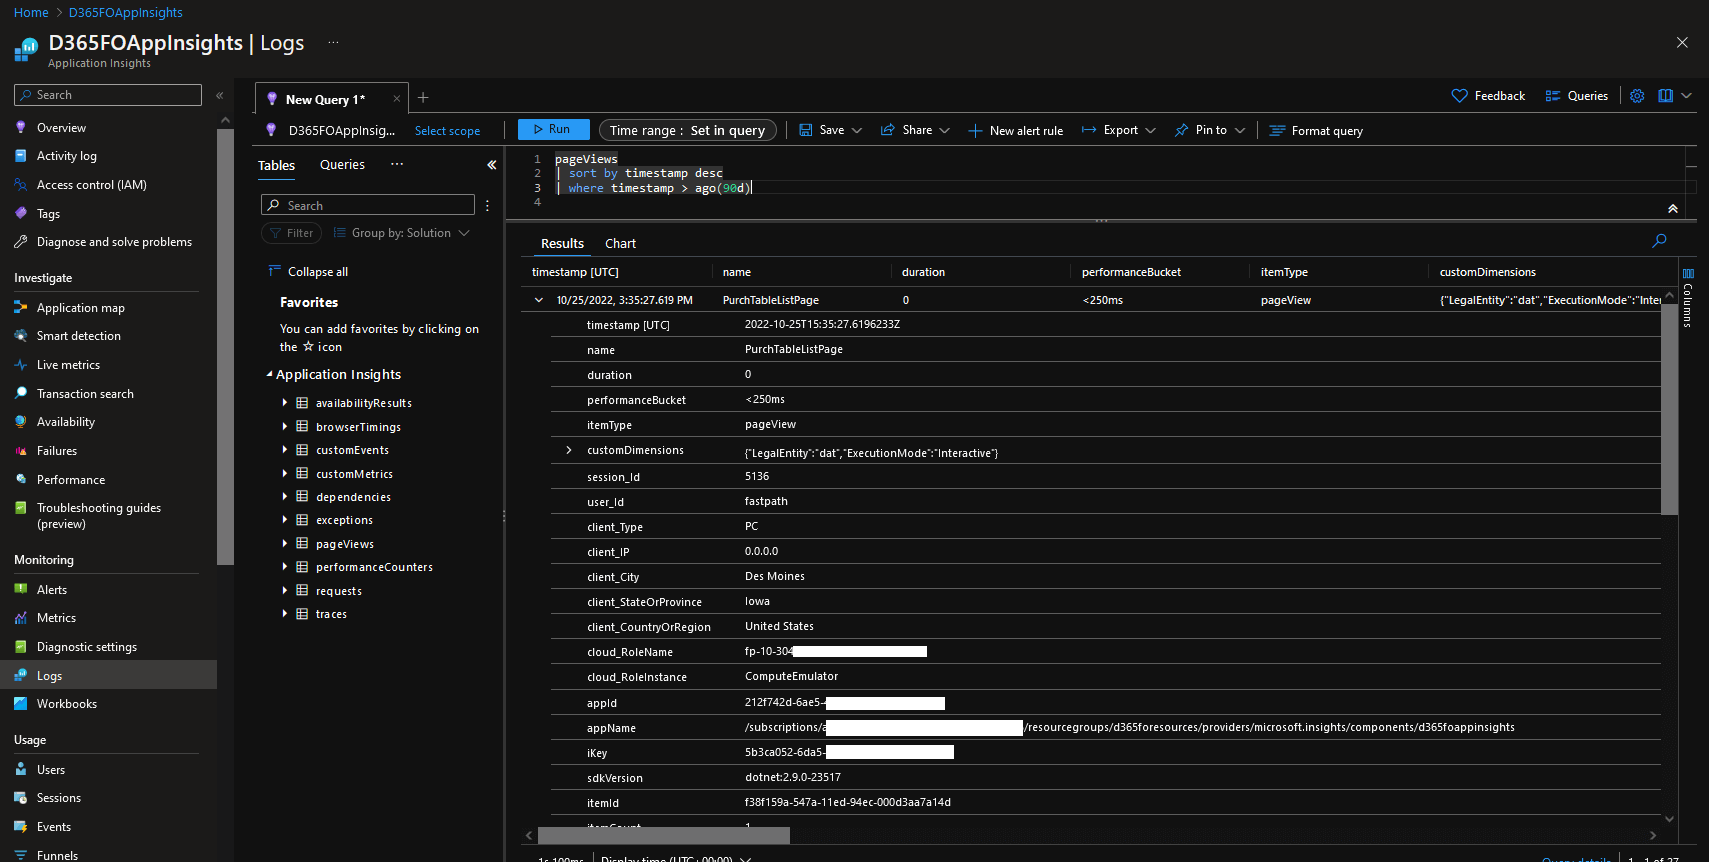
Task: Click the results horizontal scrollbar
Action: pos(664,835)
